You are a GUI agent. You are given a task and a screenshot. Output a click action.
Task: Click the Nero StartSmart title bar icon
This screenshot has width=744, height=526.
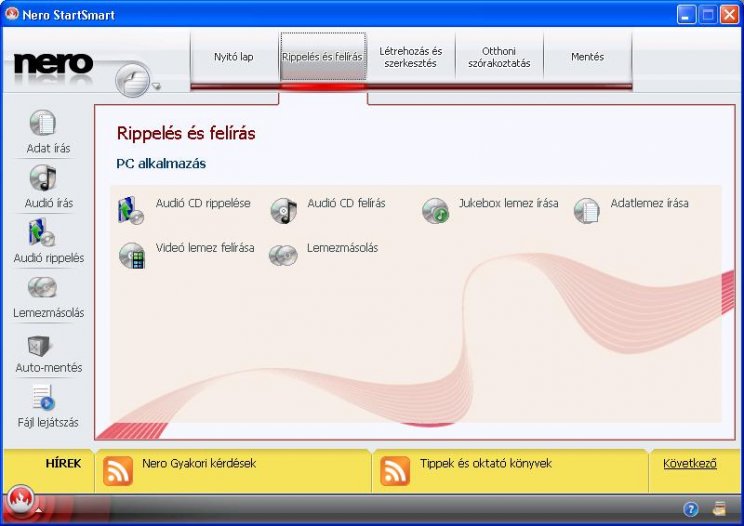[12, 14]
